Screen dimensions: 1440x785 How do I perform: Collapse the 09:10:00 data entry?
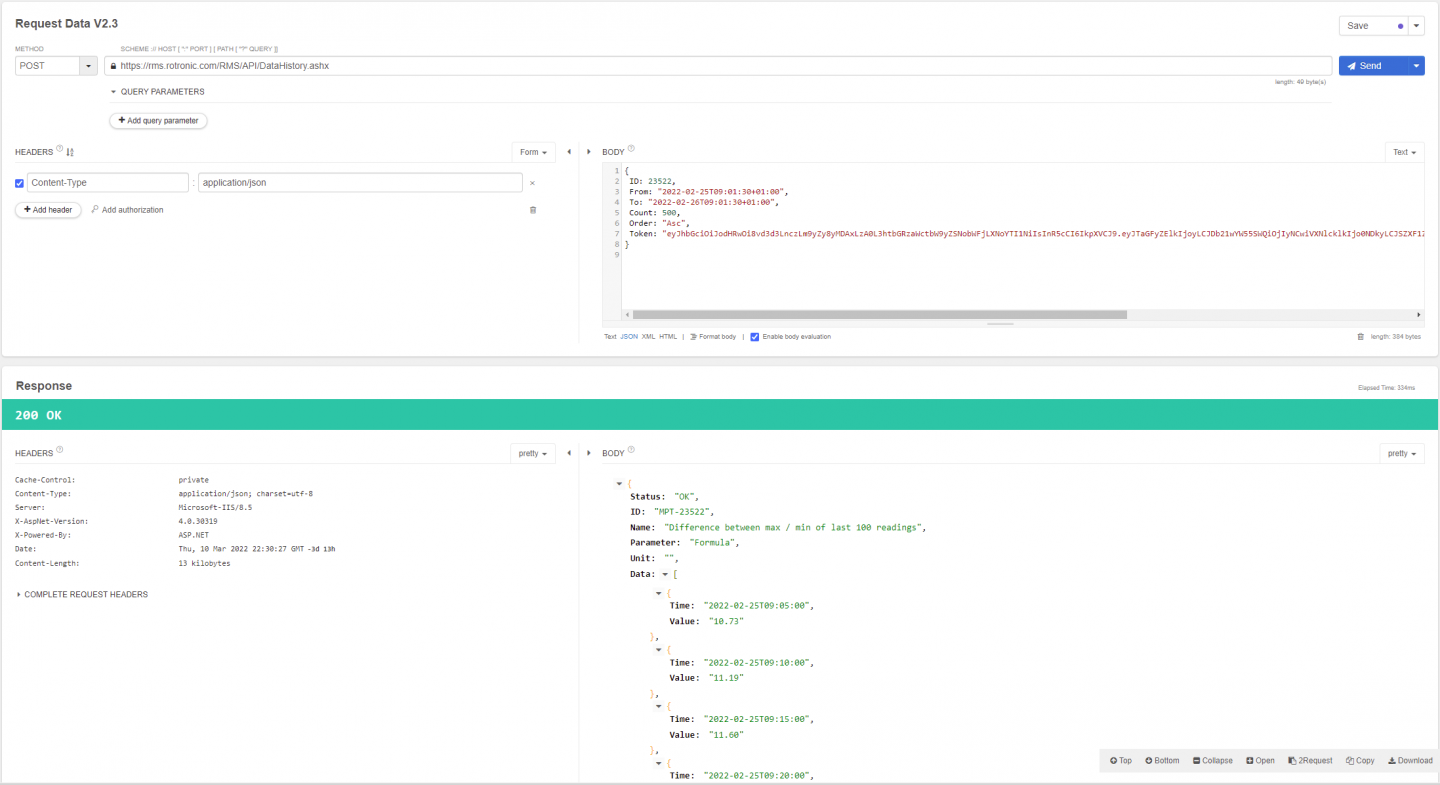click(658, 650)
